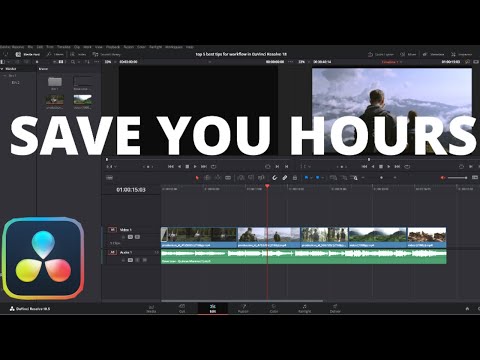Click the blue Flag clip icon

[x=306, y=178]
